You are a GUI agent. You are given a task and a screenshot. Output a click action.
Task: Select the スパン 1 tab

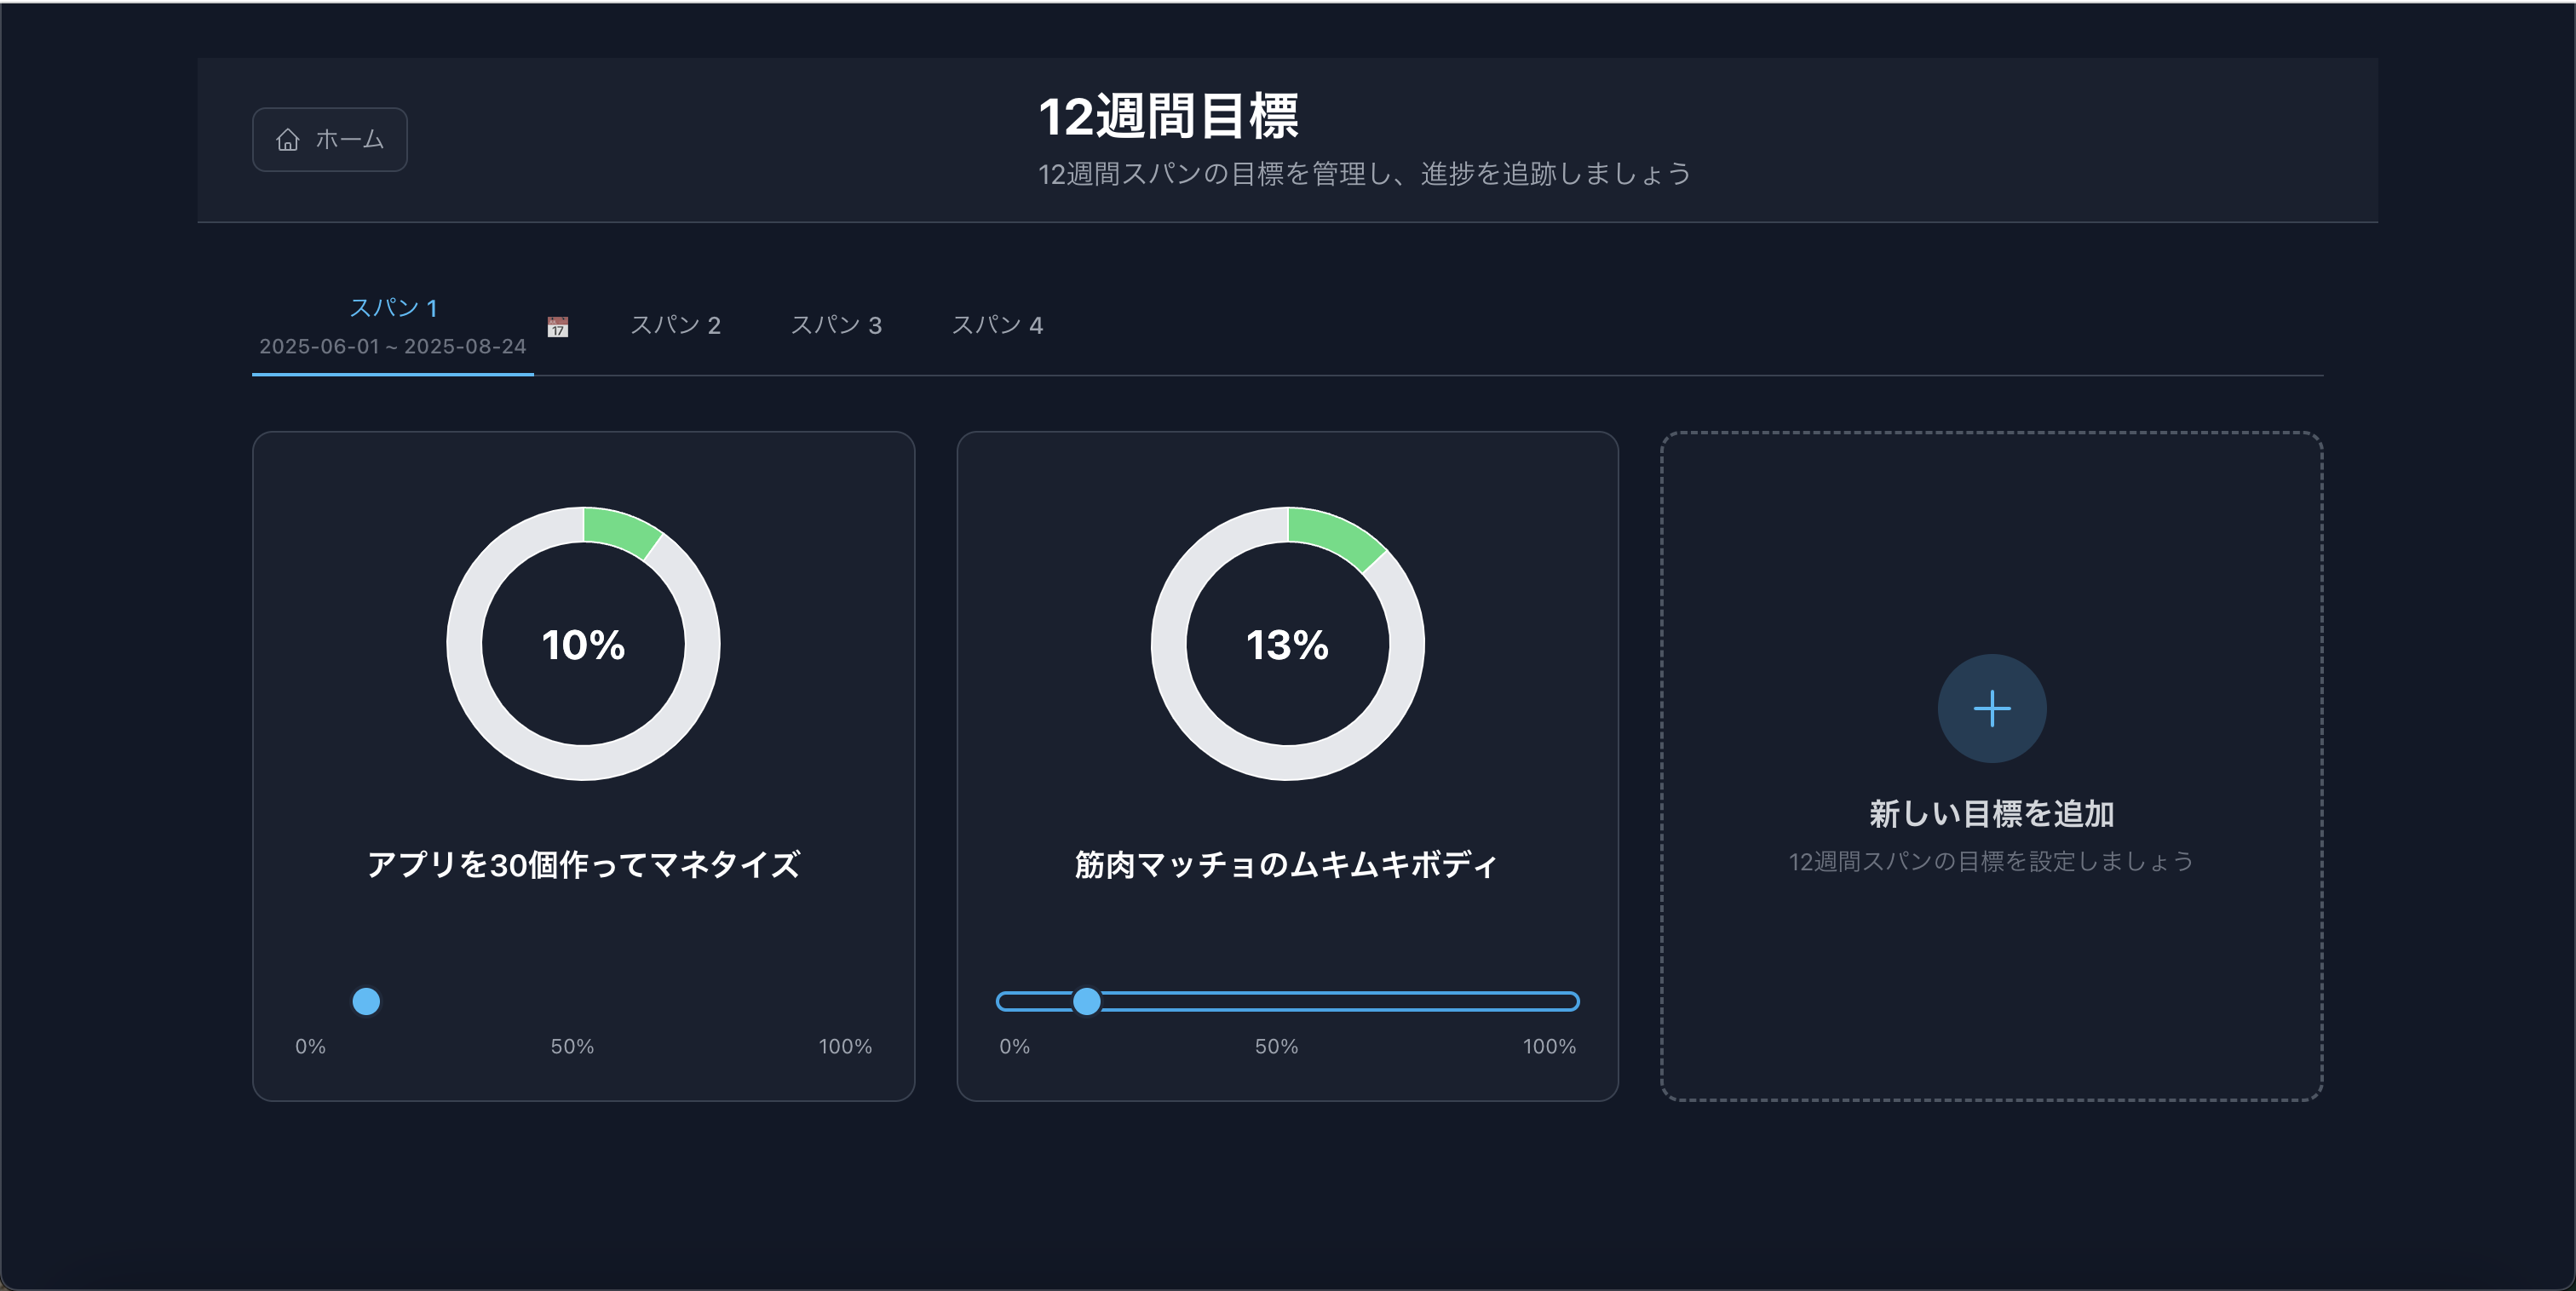point(393,308)
